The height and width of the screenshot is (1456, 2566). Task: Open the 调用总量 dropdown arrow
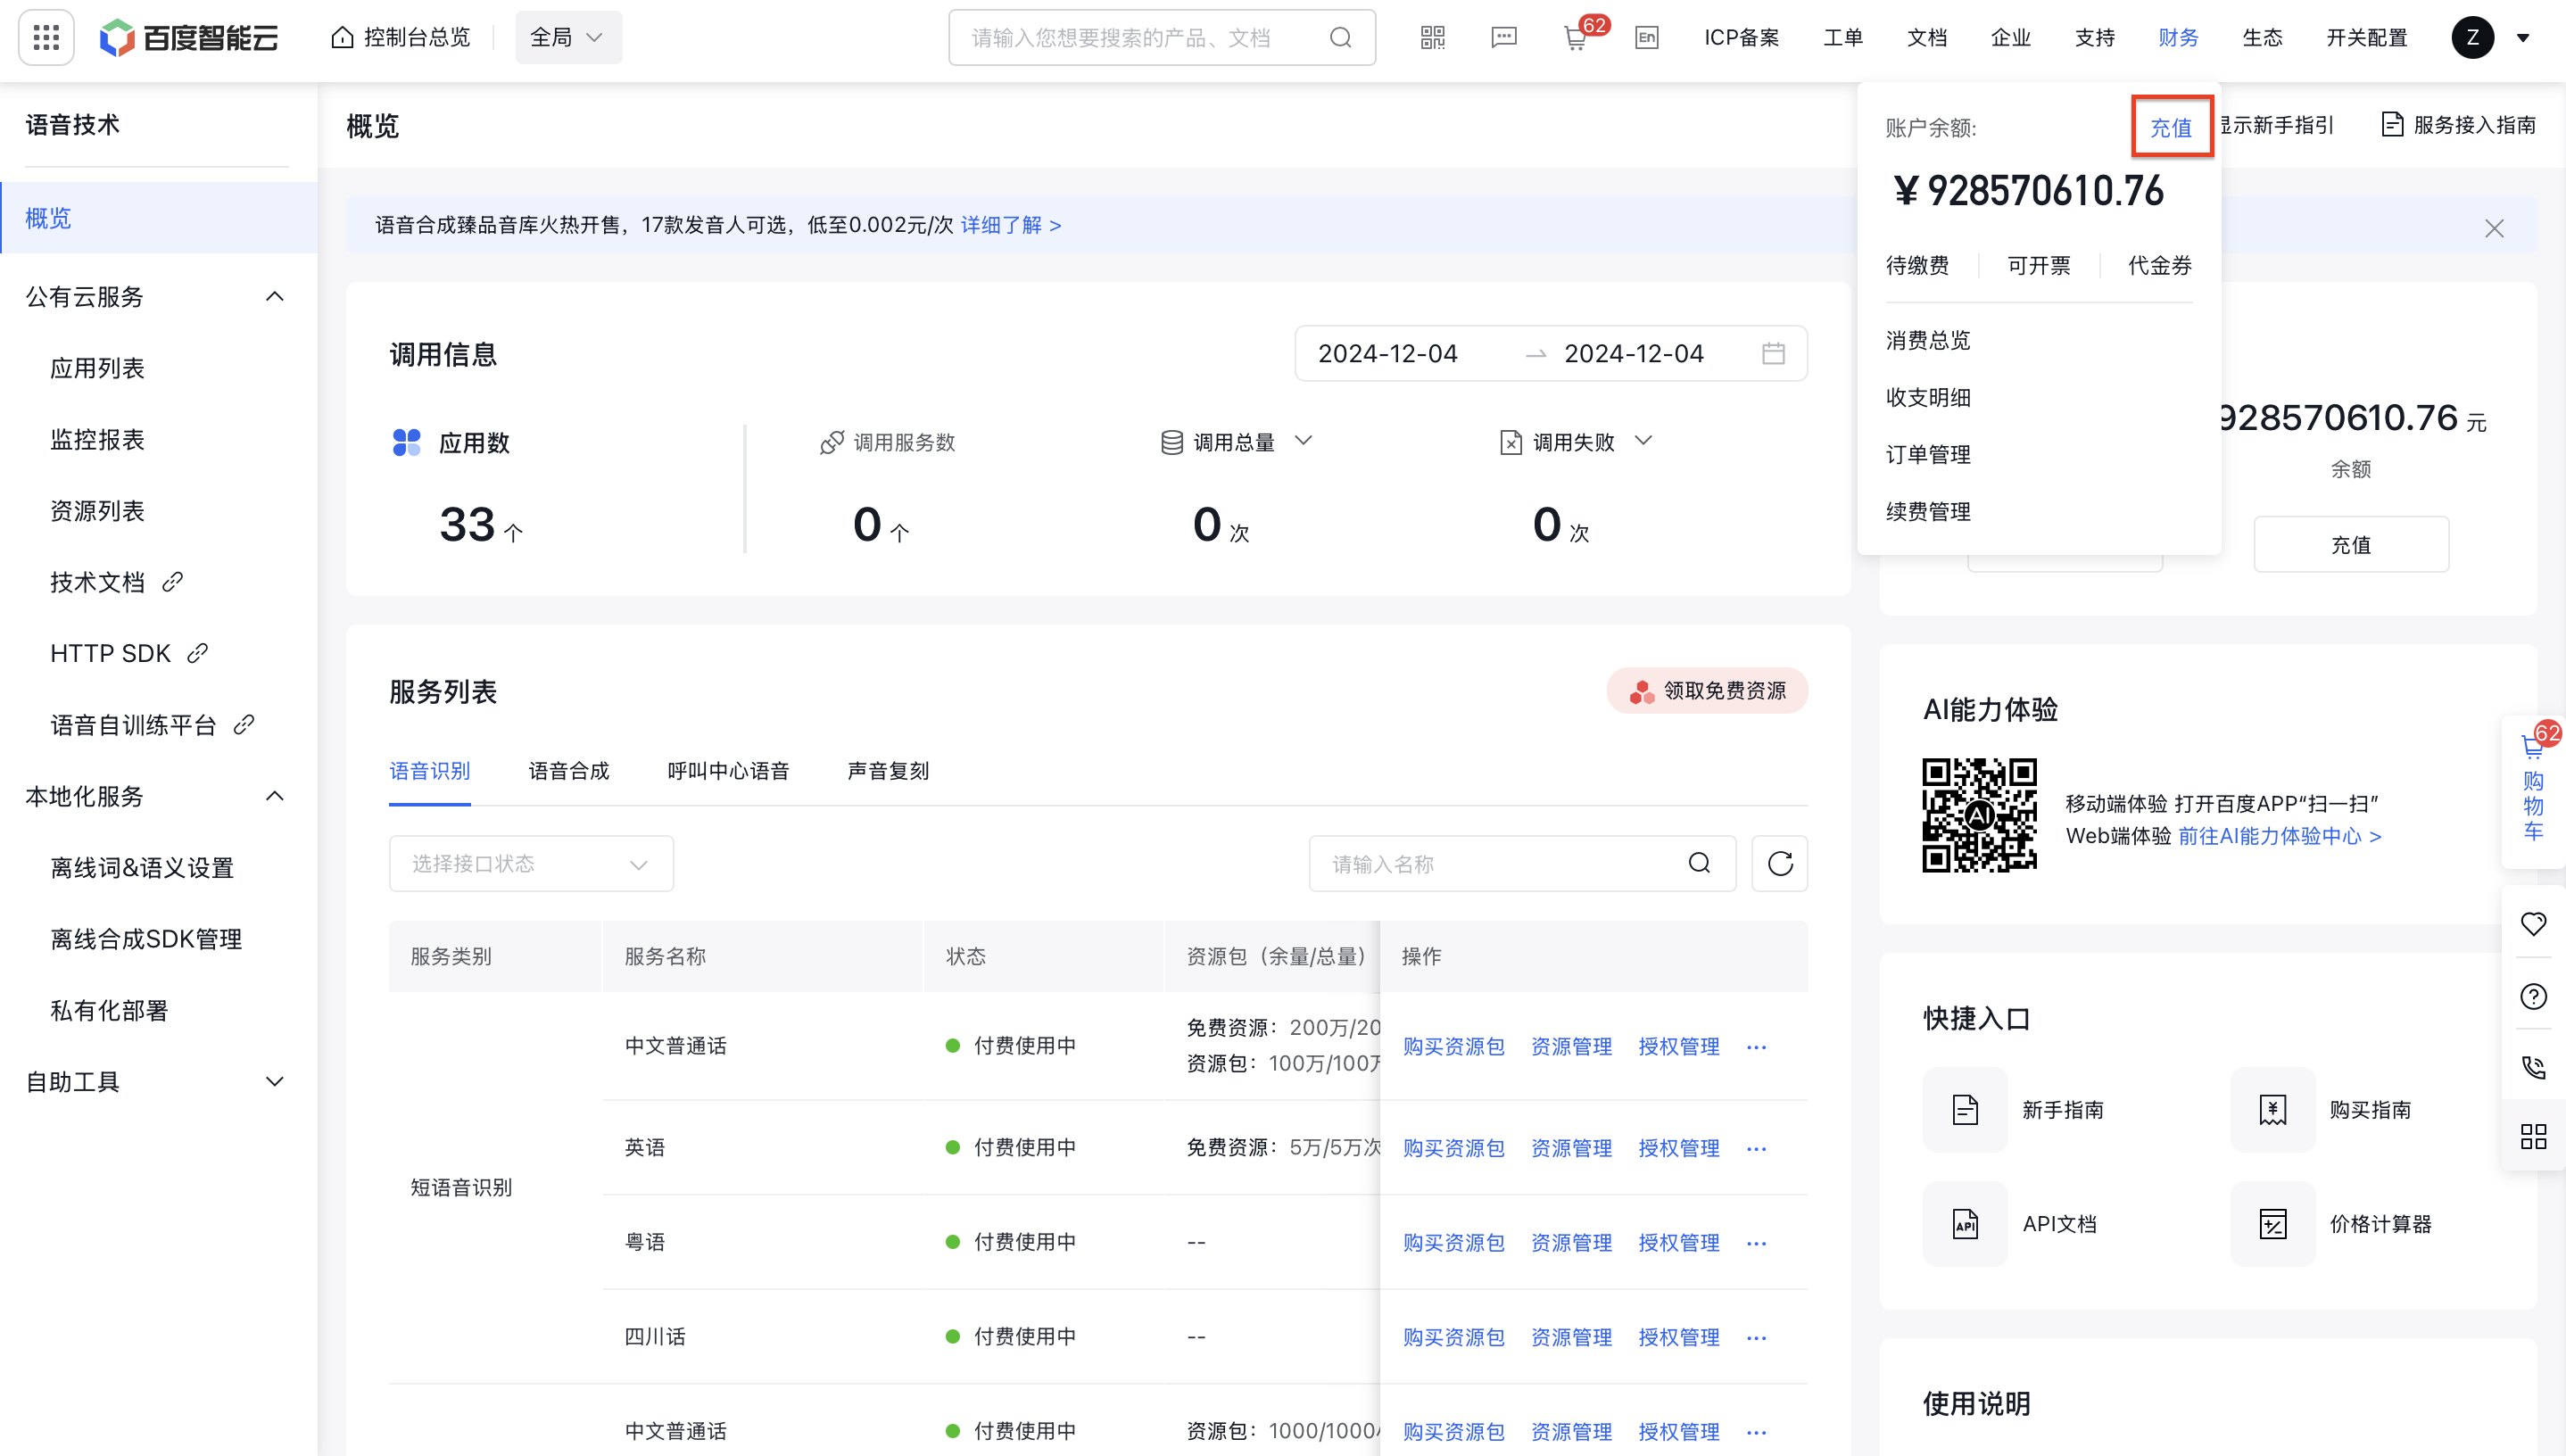point(1303,441)
